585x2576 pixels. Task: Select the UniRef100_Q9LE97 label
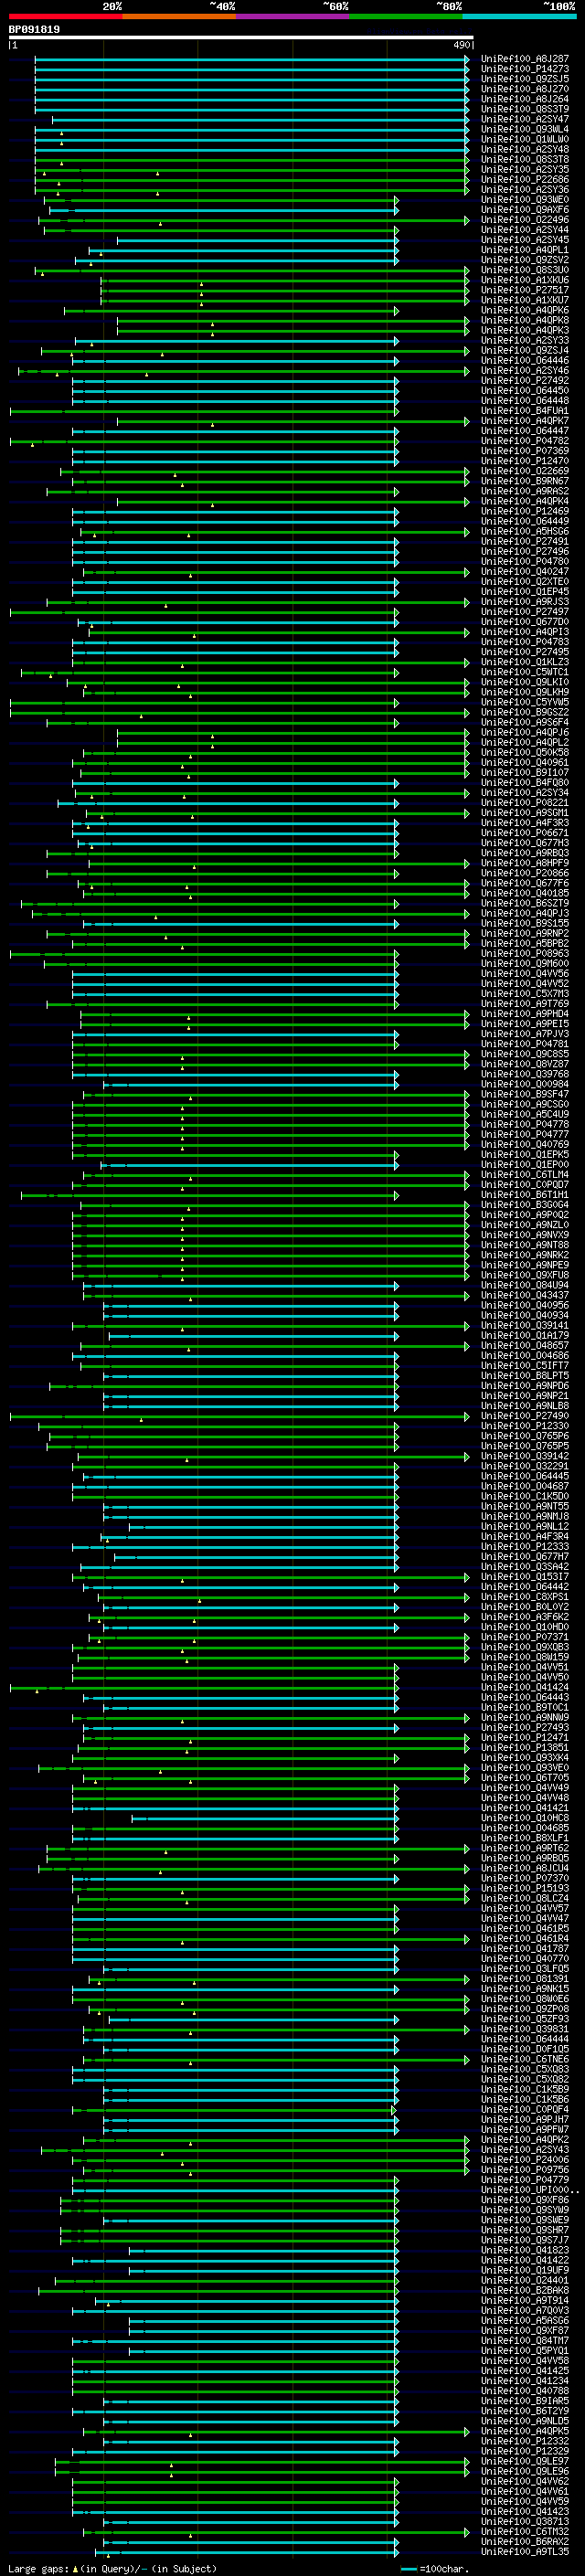coord(525,2462)
